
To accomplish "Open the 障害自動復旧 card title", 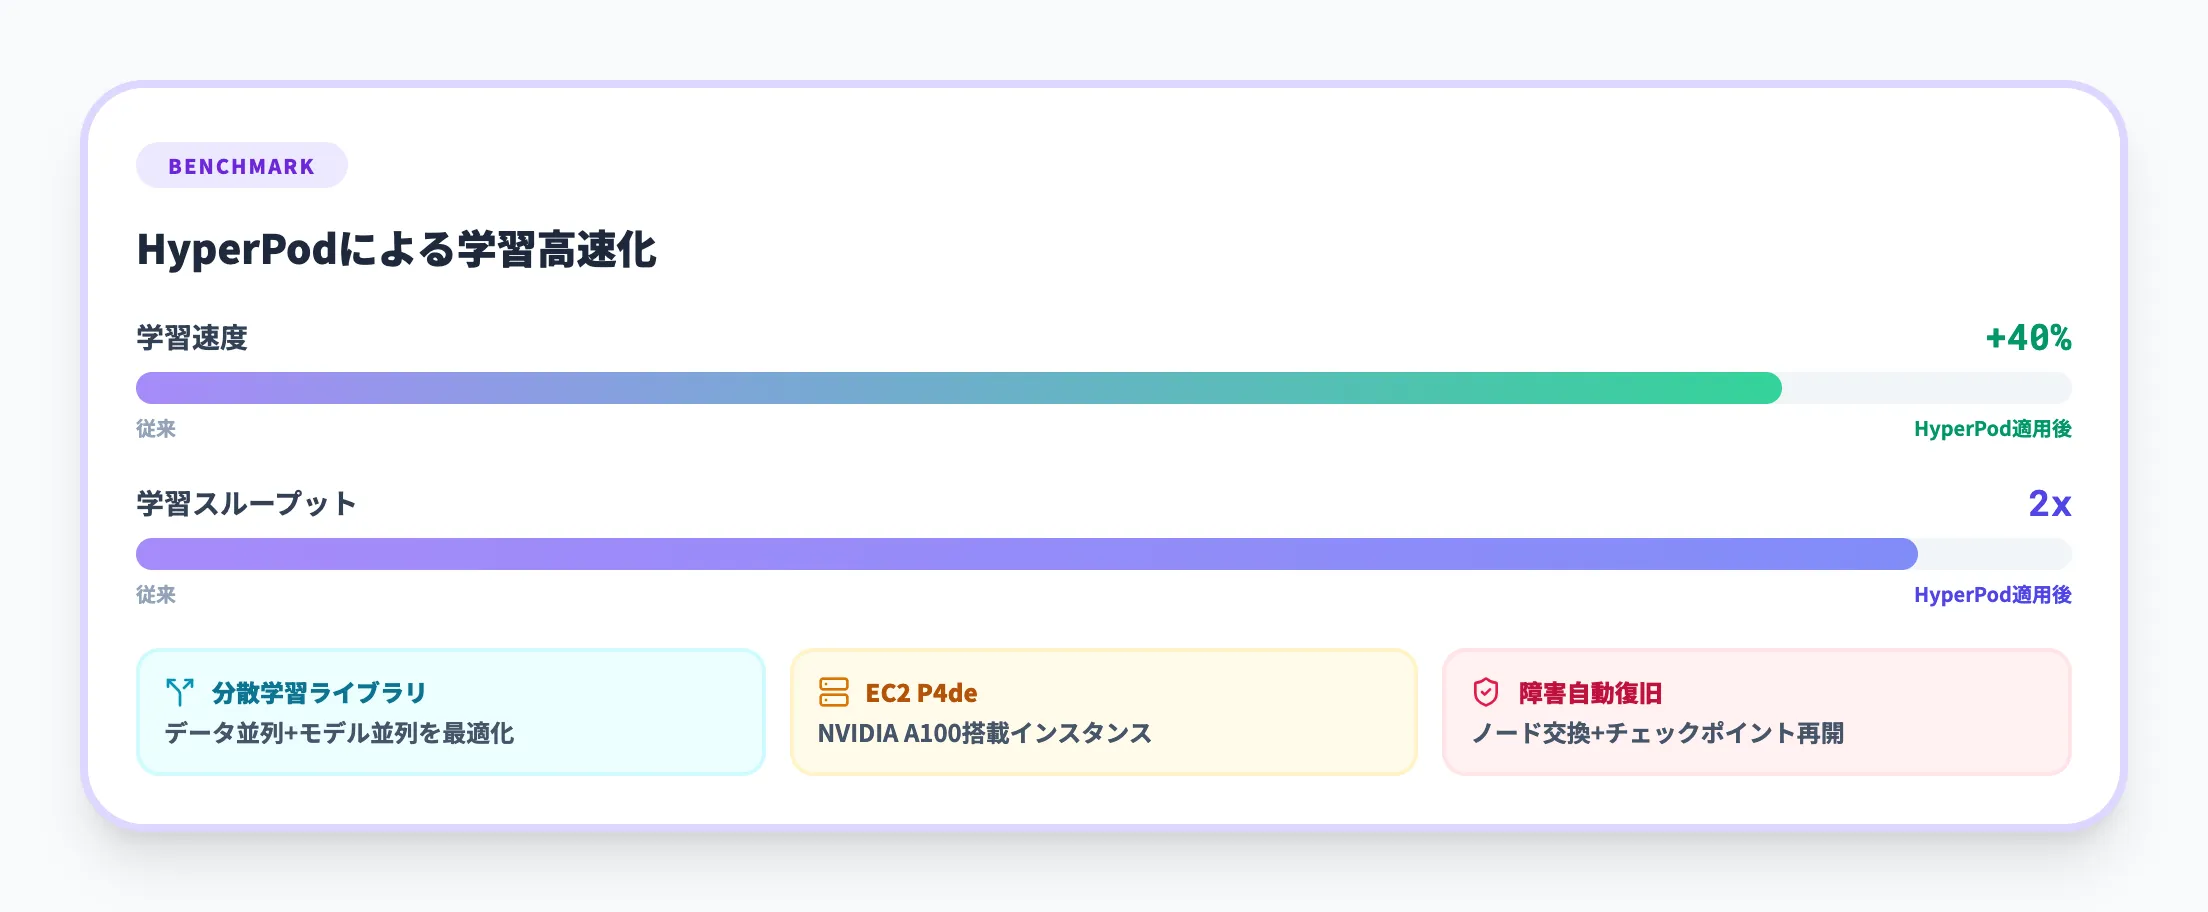I will 1590,693.
